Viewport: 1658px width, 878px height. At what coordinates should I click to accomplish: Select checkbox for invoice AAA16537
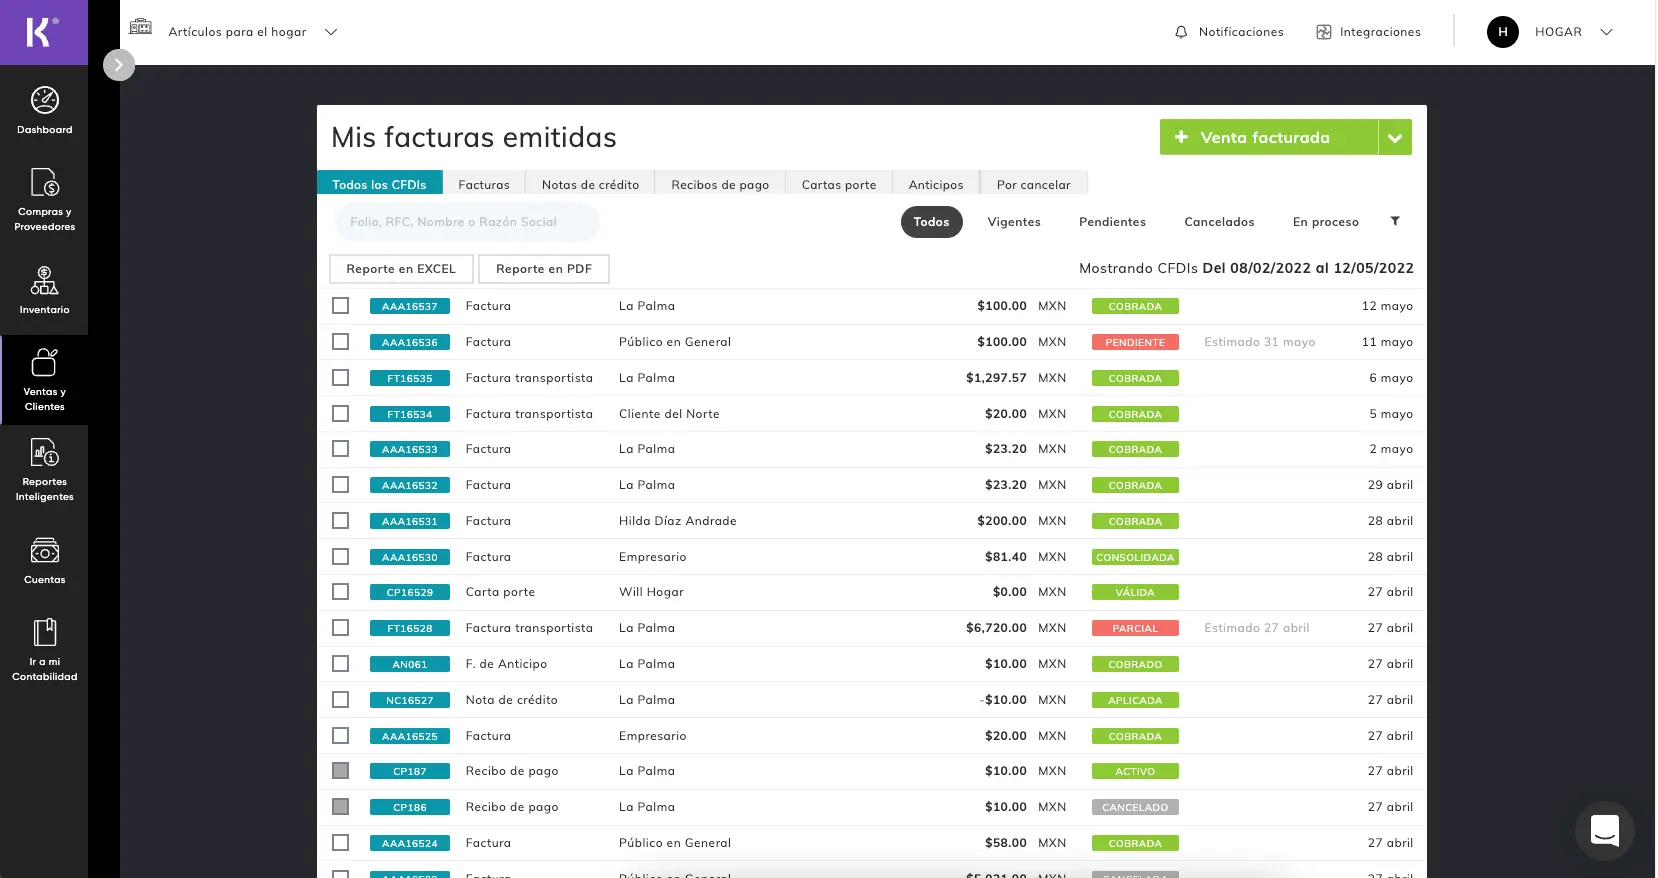click(341, 306)
